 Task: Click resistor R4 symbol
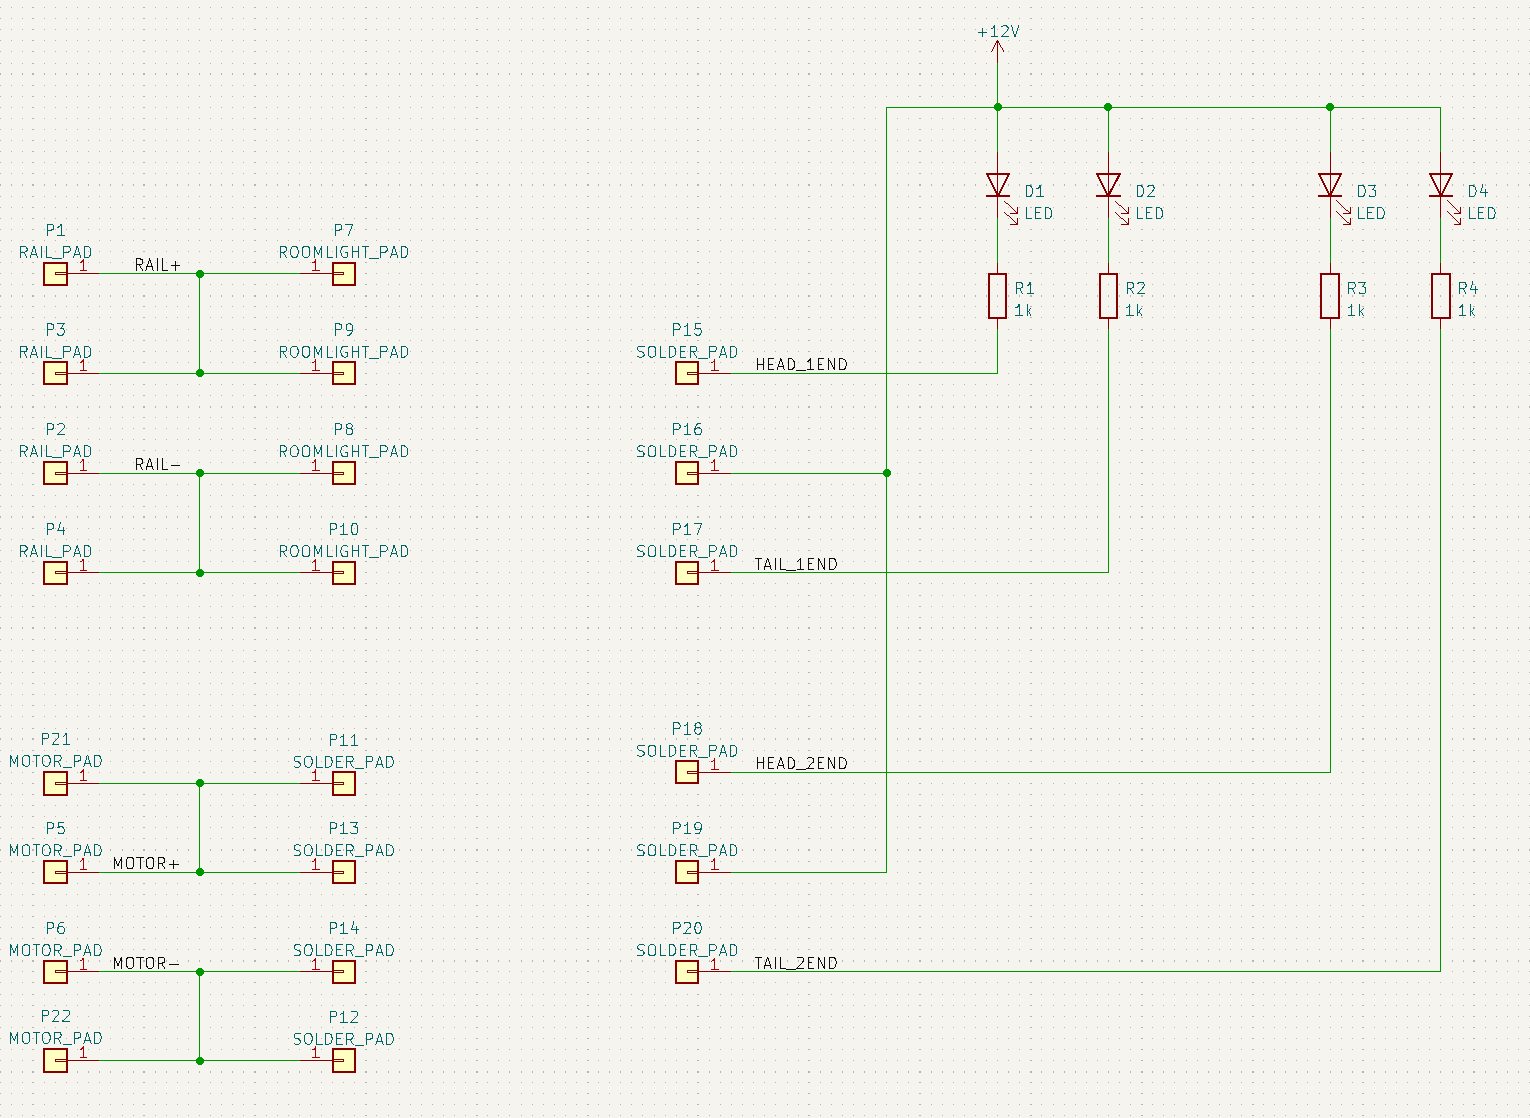coord(1440,296)
